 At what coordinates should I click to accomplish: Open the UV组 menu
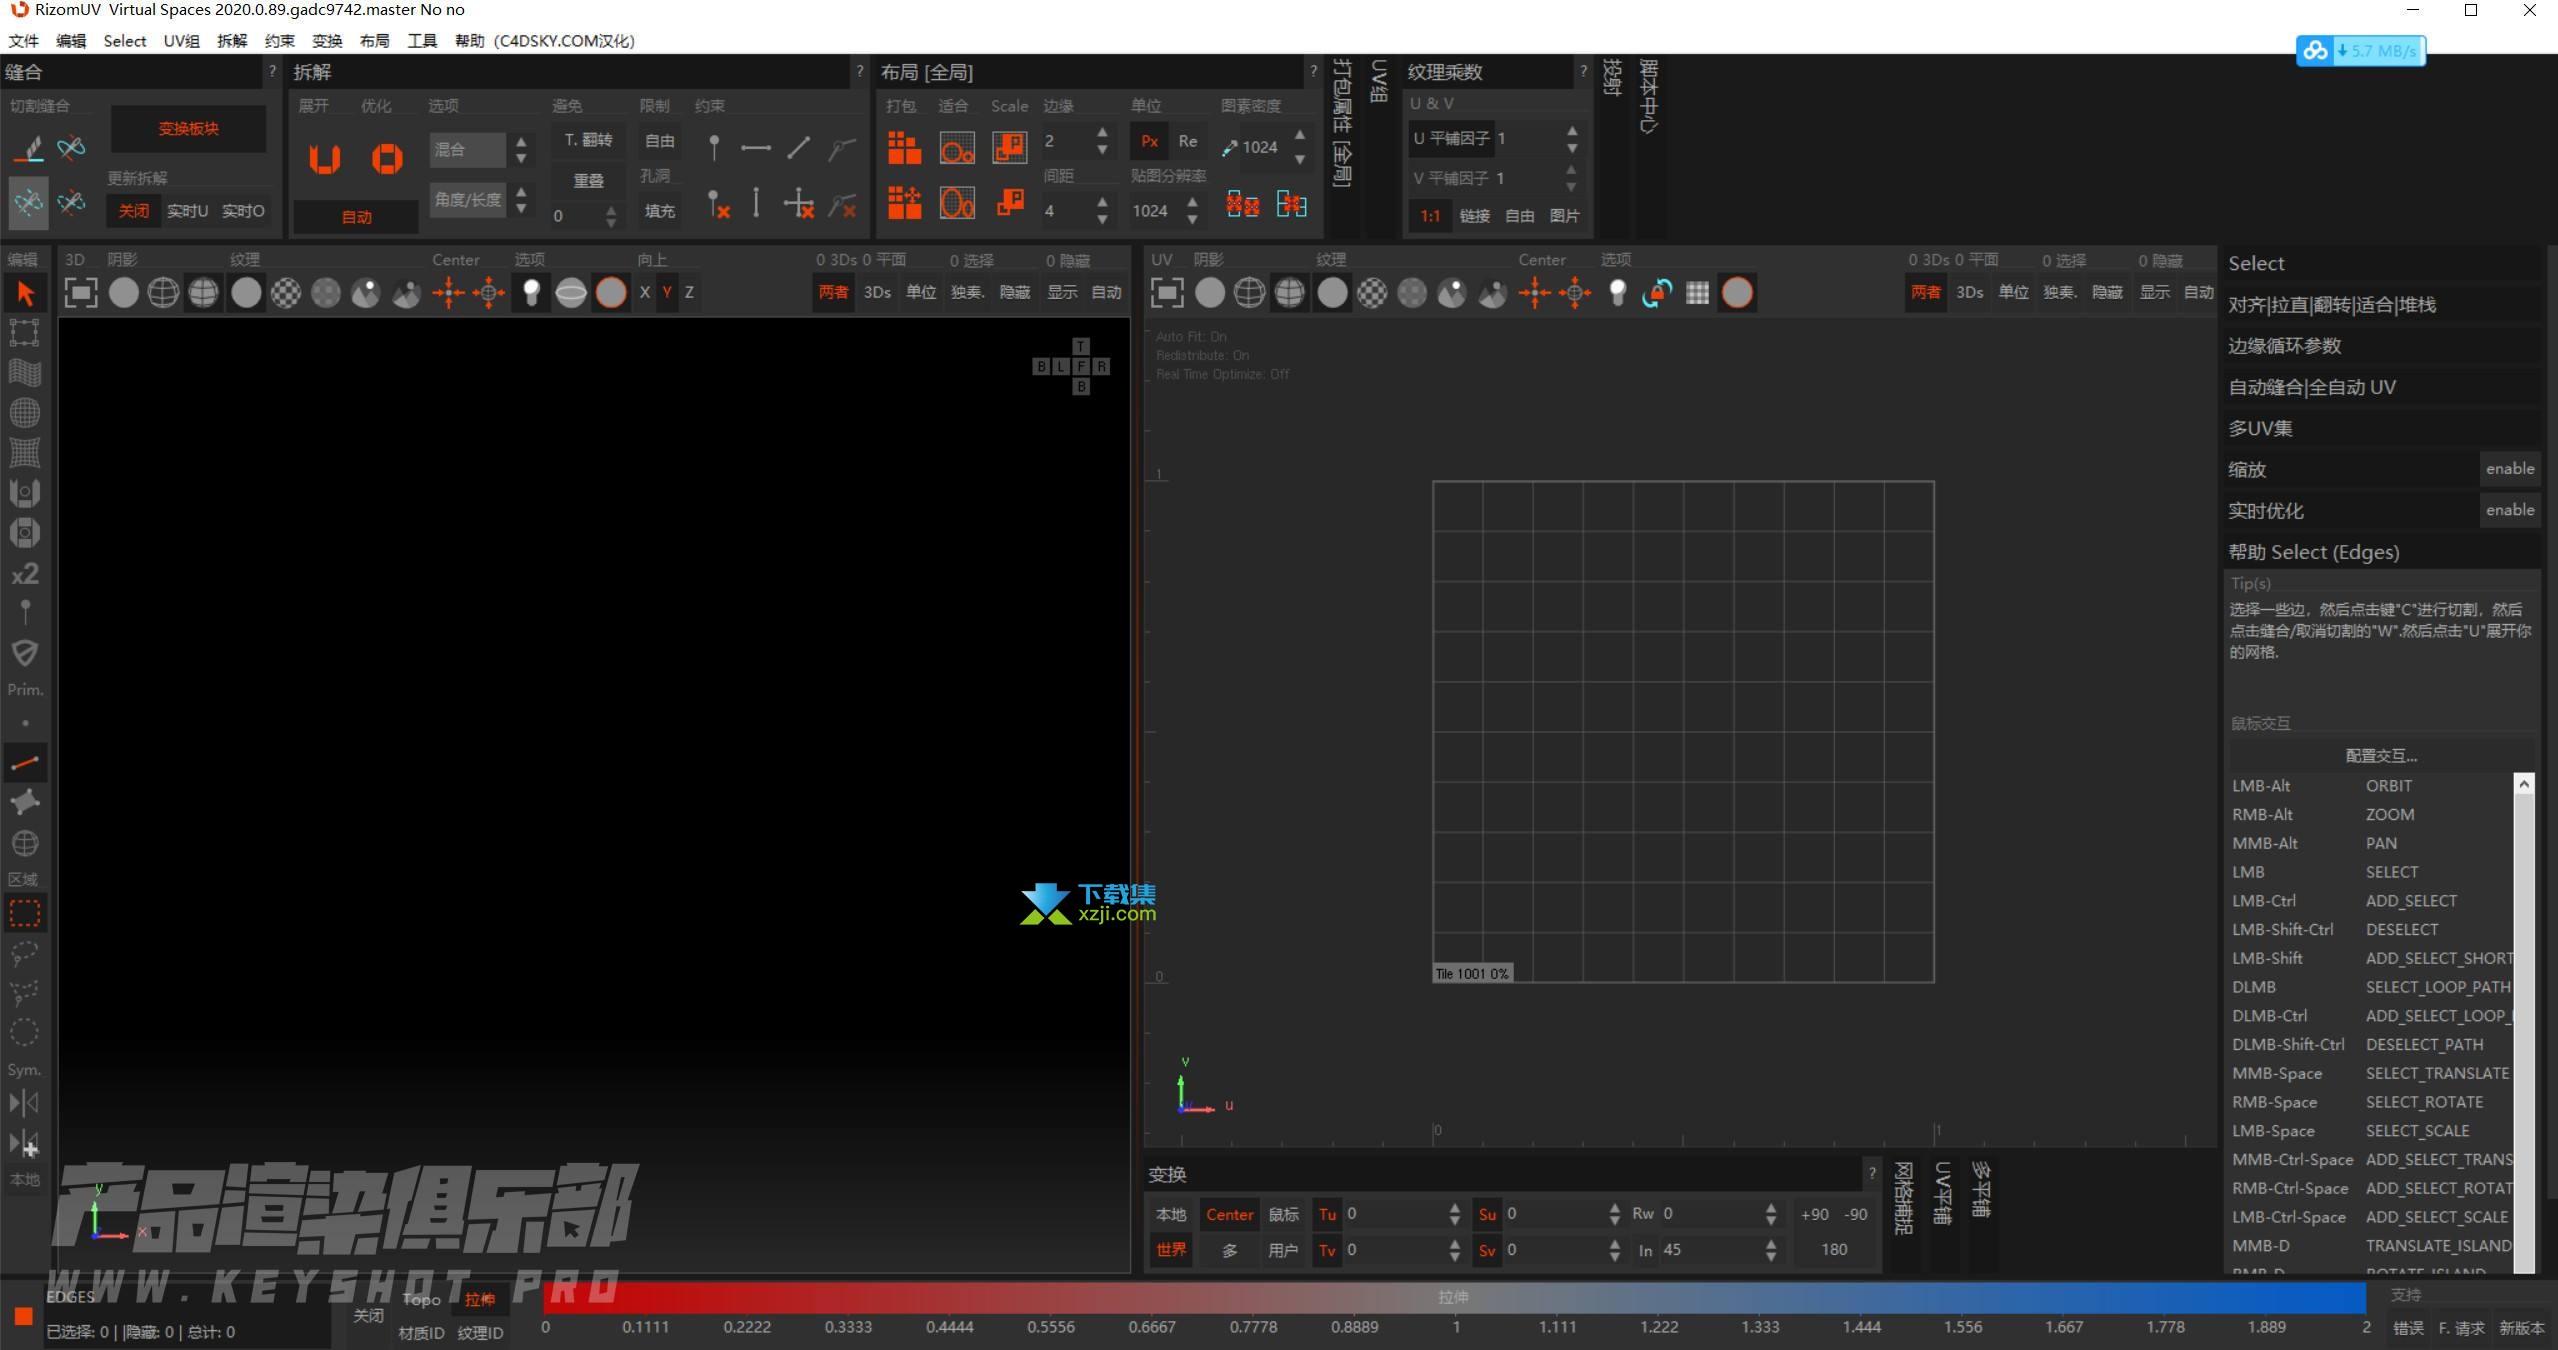click(x=181, y=40)
